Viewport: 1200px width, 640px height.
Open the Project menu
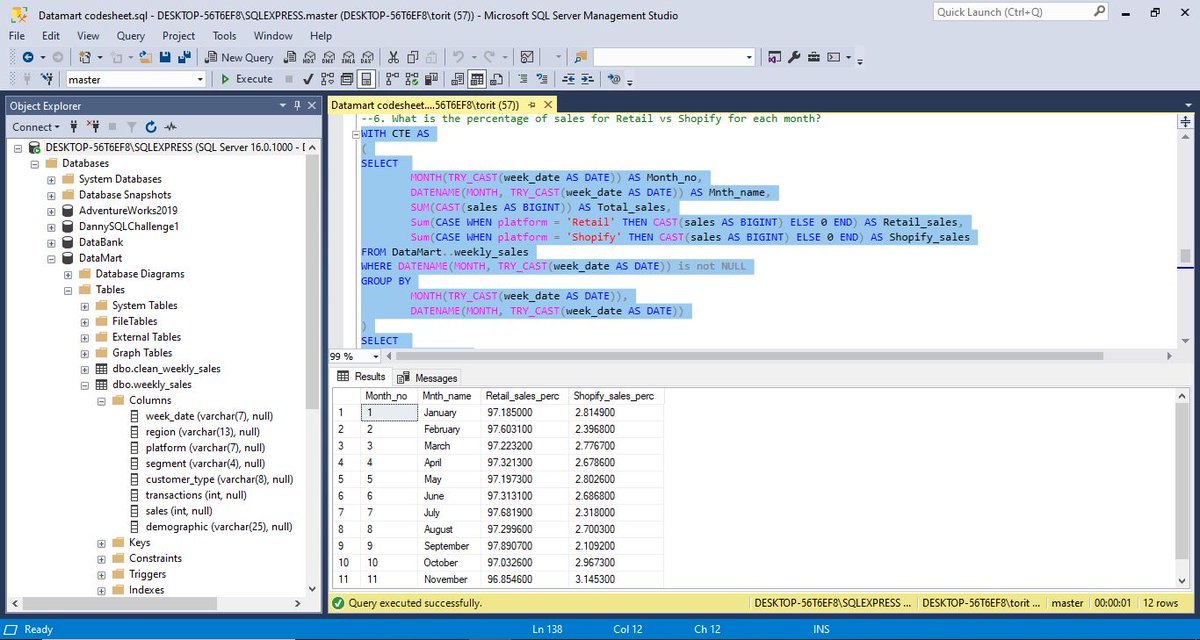pos(179,35)
